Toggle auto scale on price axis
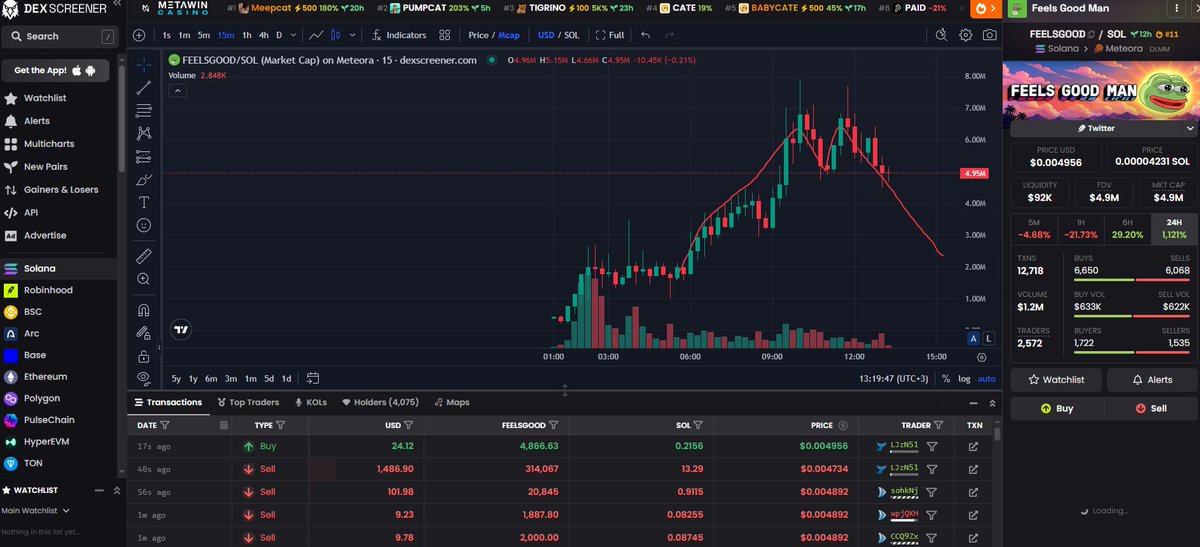Screen dimensions: 1200x547 (986, 378)
